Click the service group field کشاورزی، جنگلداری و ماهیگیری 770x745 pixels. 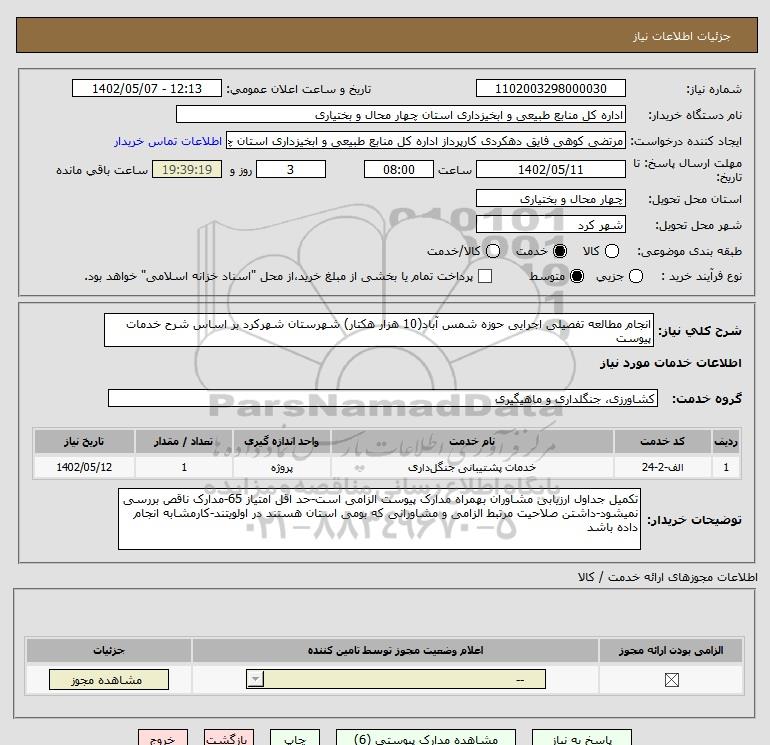coord(383,398)
